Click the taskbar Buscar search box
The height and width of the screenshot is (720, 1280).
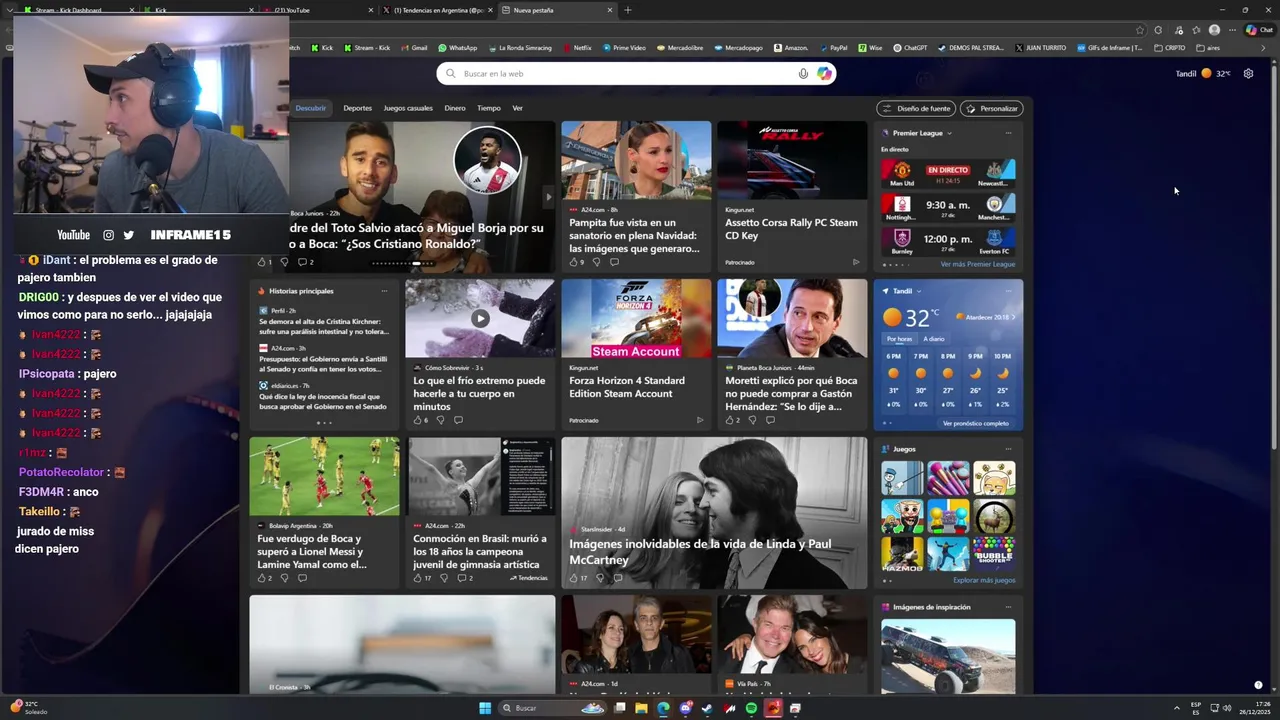551,708
